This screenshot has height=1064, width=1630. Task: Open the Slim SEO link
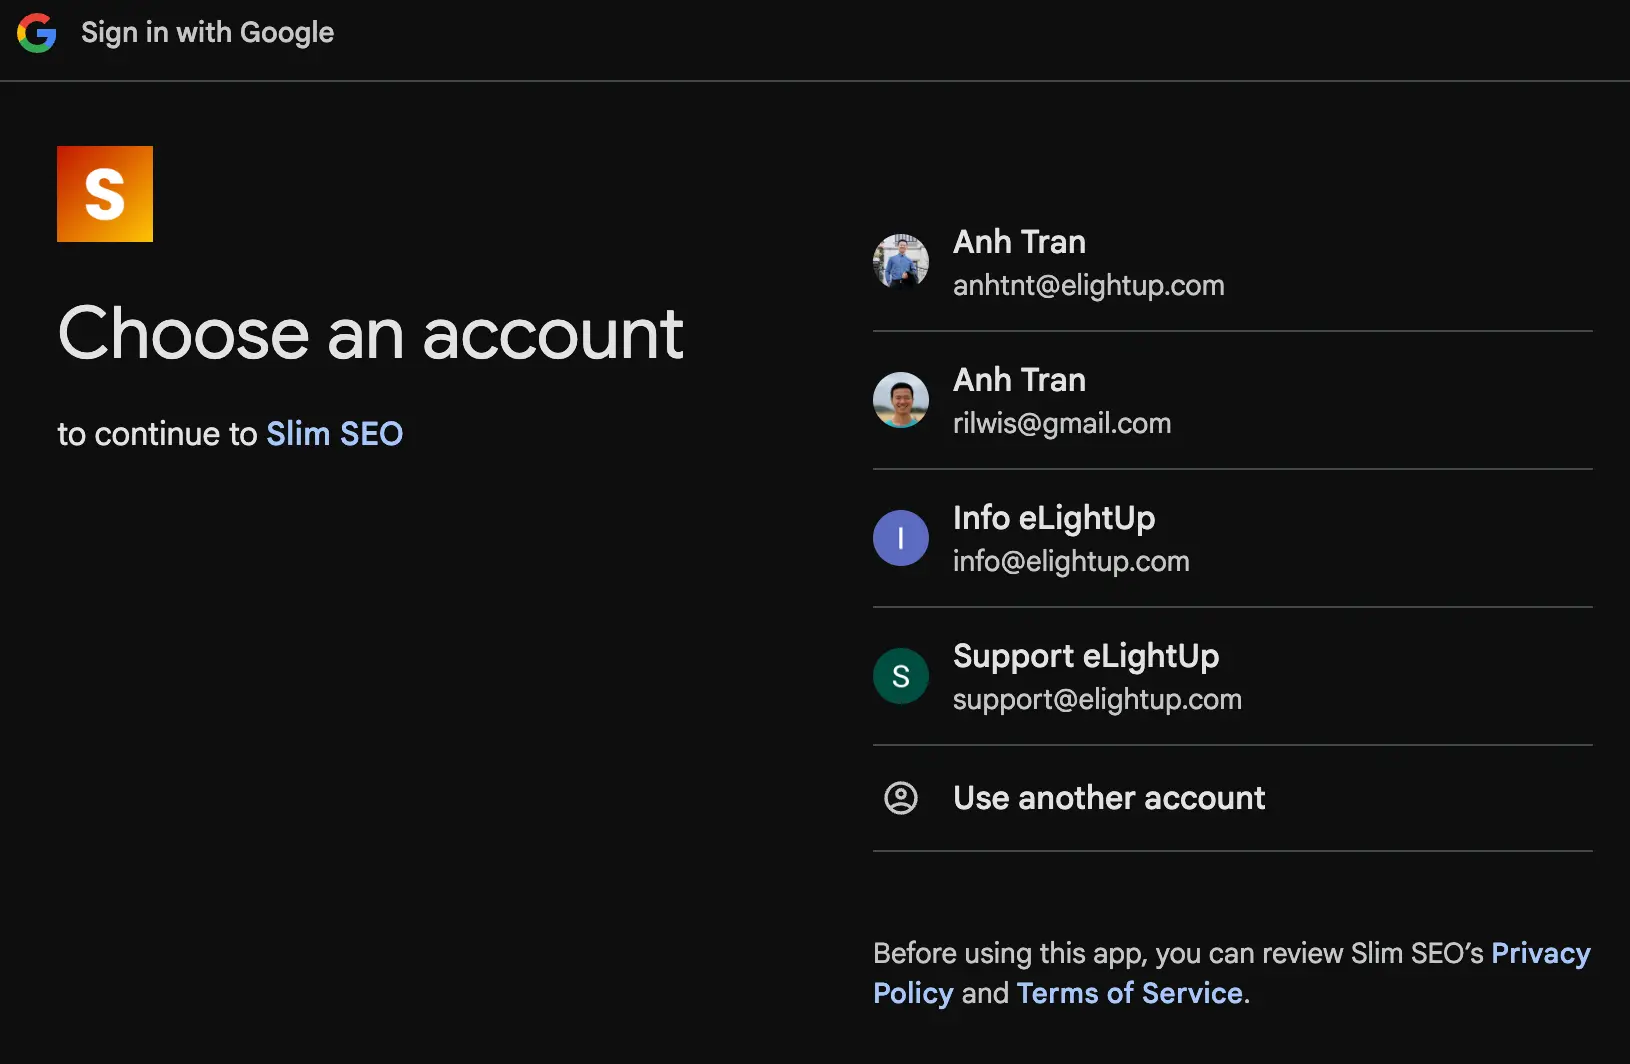click(334, 434)
